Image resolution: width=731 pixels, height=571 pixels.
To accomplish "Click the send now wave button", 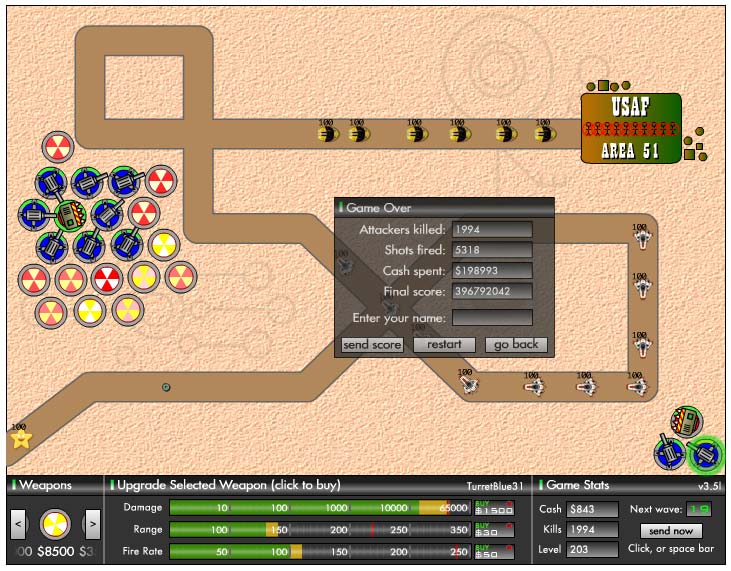I will [670, 531].
